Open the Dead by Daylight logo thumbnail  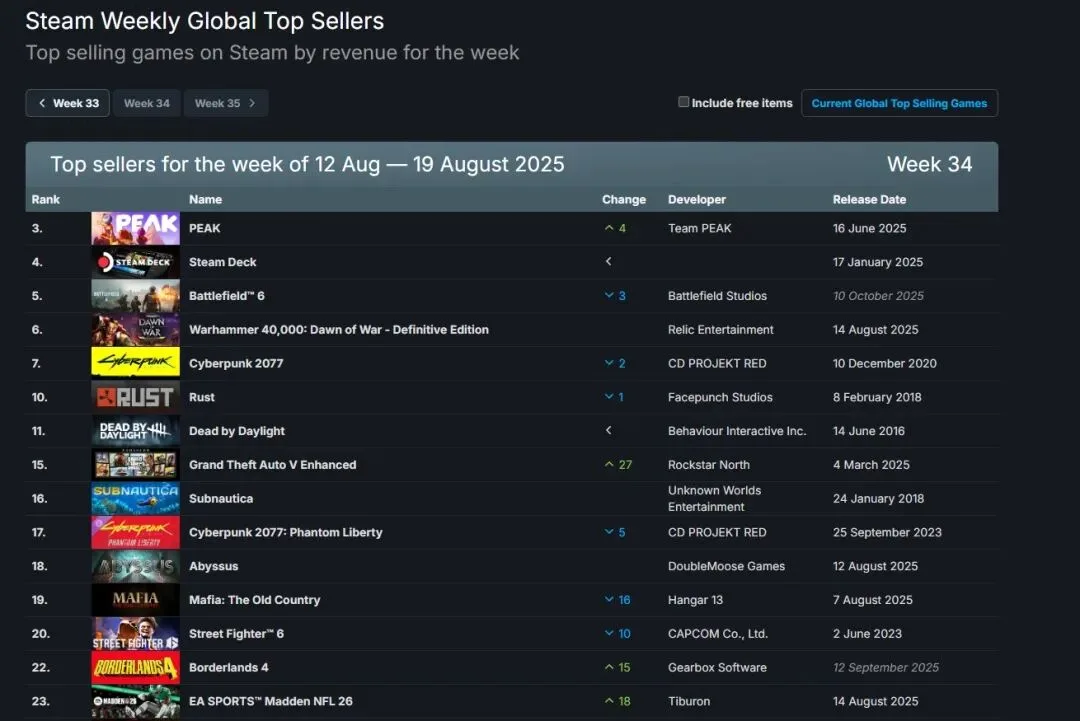click(x=135, y=431)
